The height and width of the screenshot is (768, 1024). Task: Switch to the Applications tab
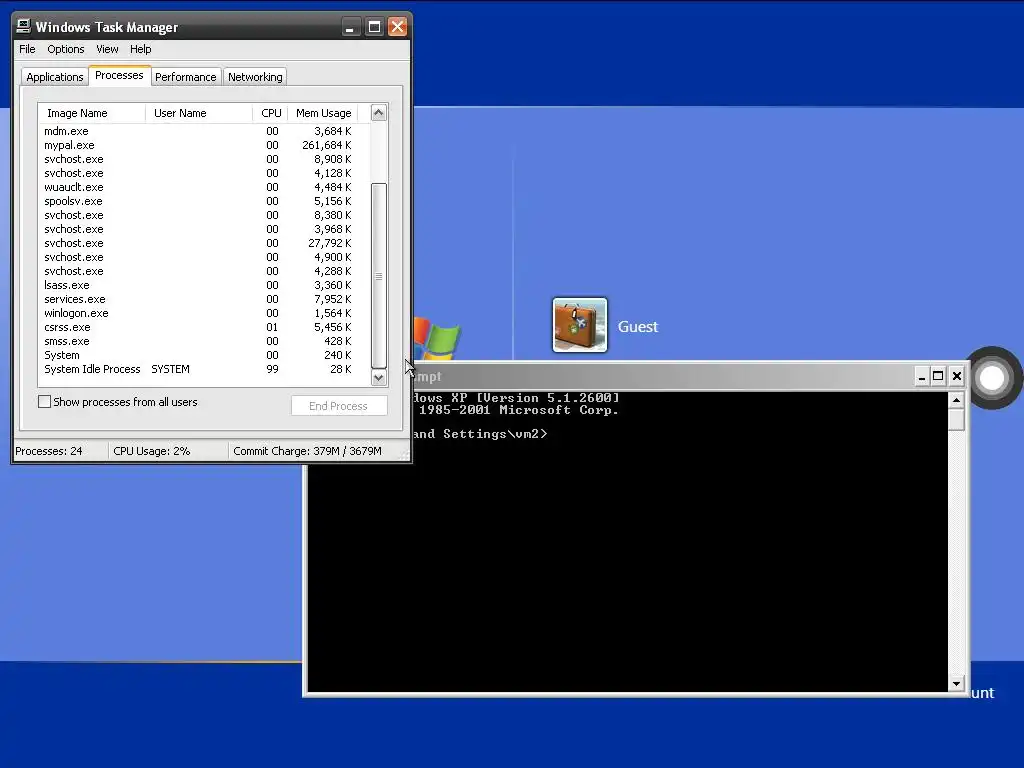click(55, 77)
